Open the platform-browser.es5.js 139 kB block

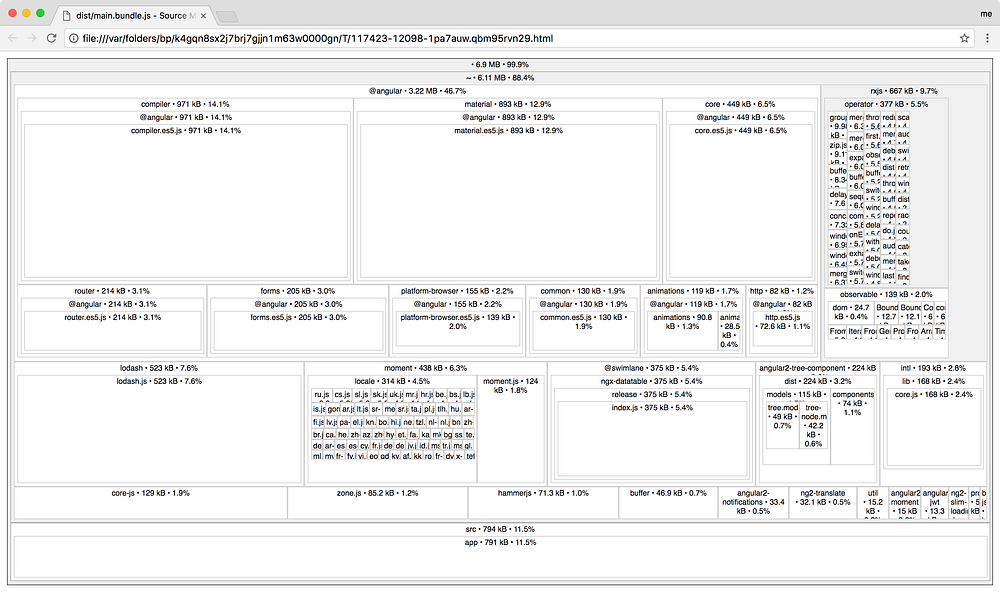tap(457, 329)
